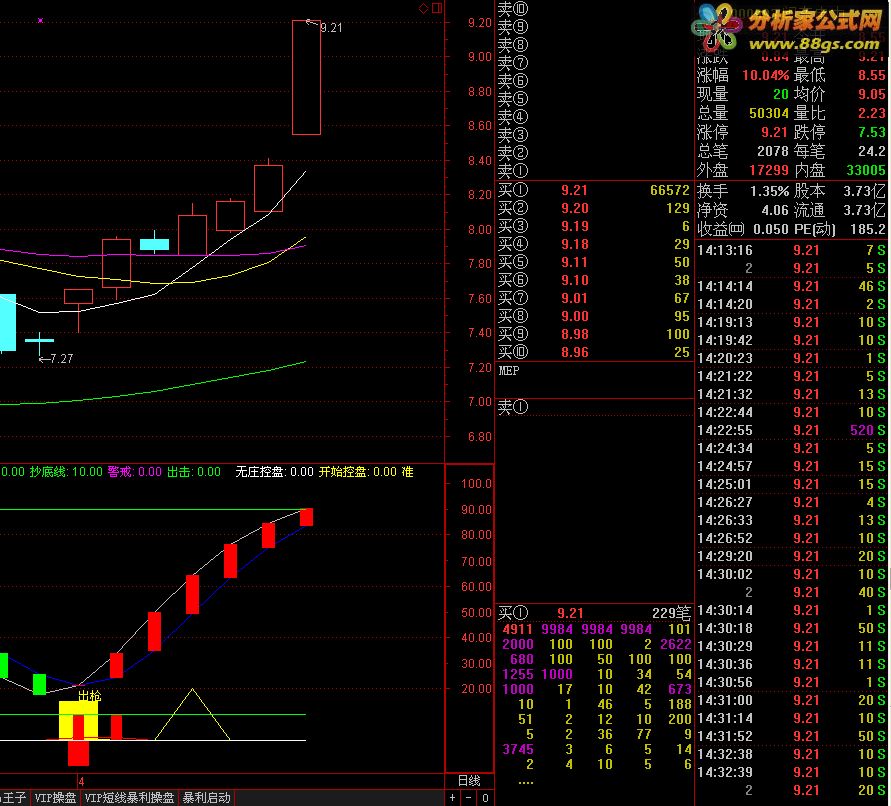Image resolution: width=891 pixels, height=806 pixels.
Task: Click the 跌停 7.53 limit-down value
Action: tap(872, 132)
